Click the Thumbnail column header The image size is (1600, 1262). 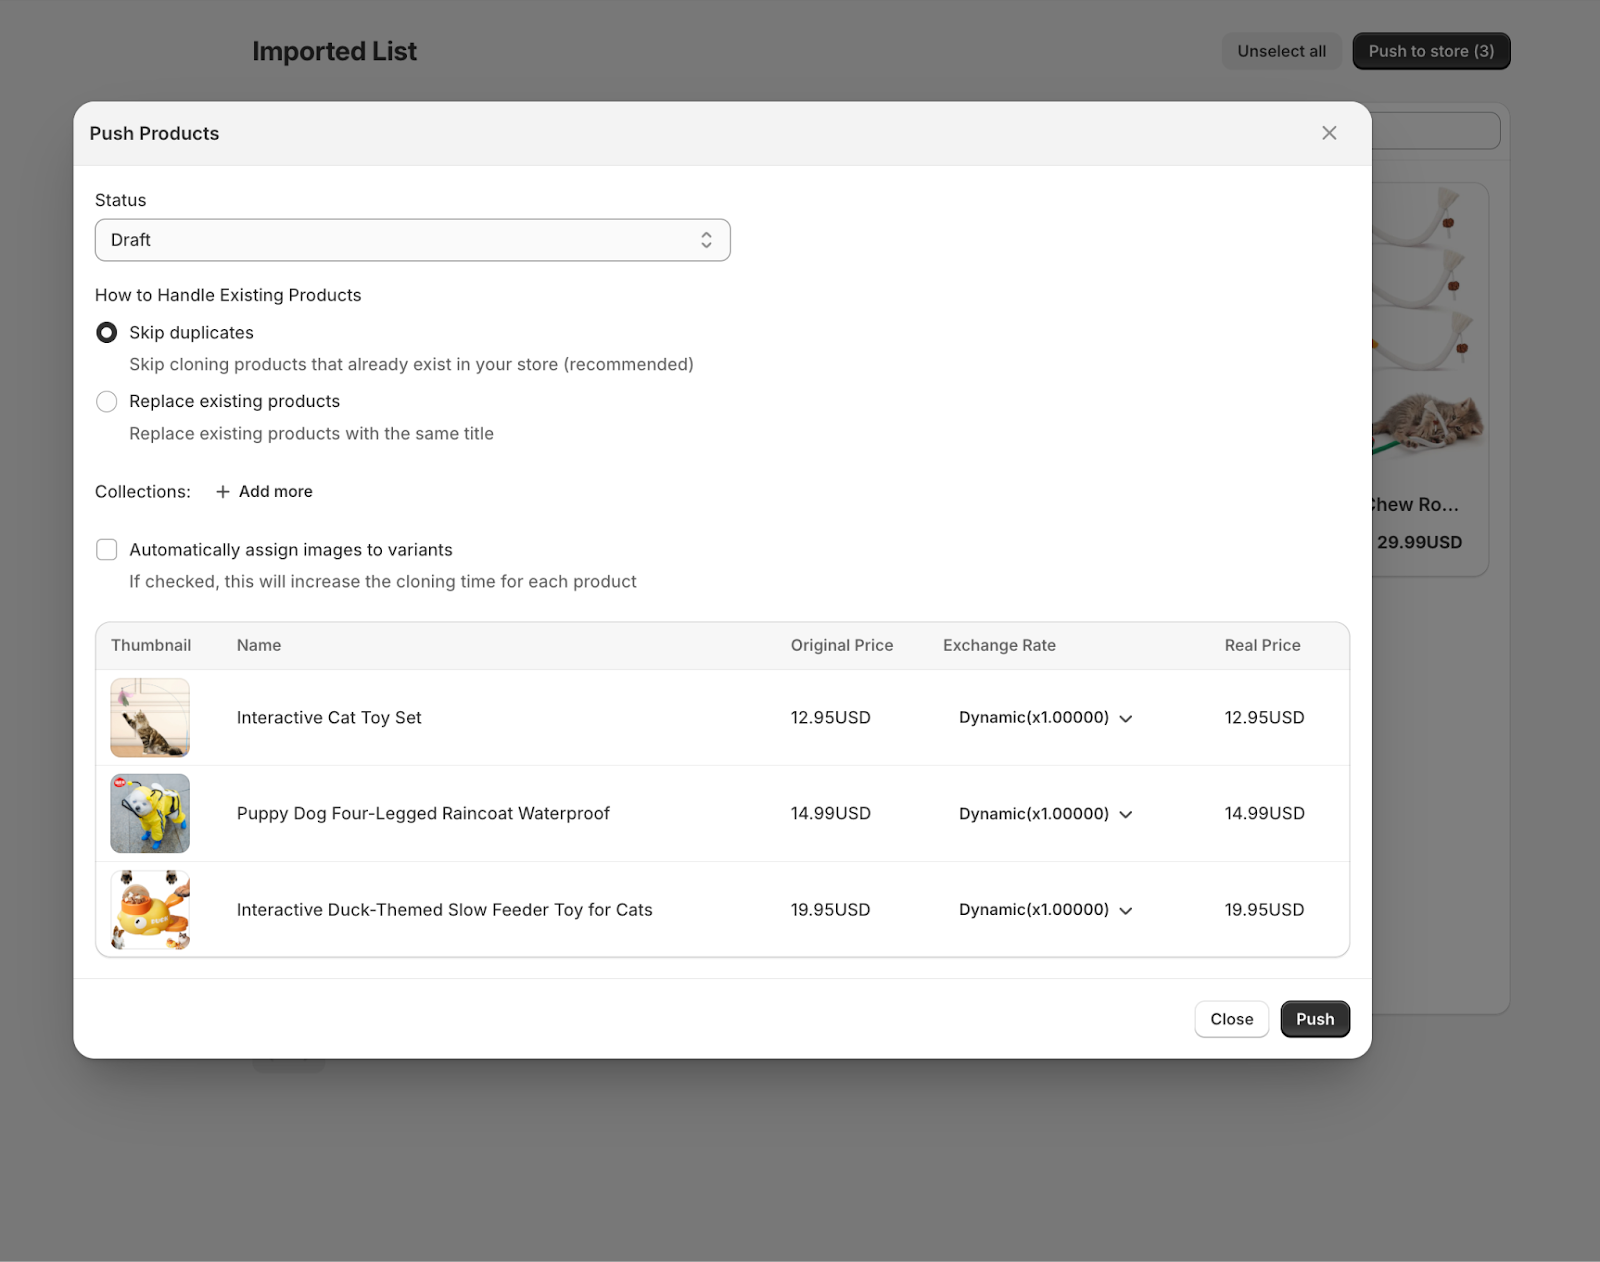pyautogui.click(x=151, y=645)
